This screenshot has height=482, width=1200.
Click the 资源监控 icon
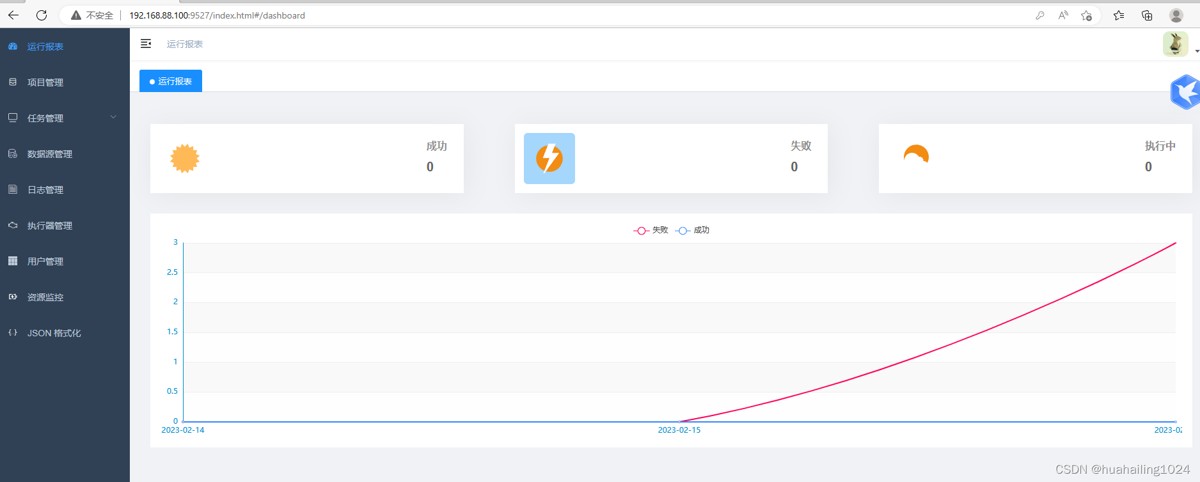tap(13, 297)
